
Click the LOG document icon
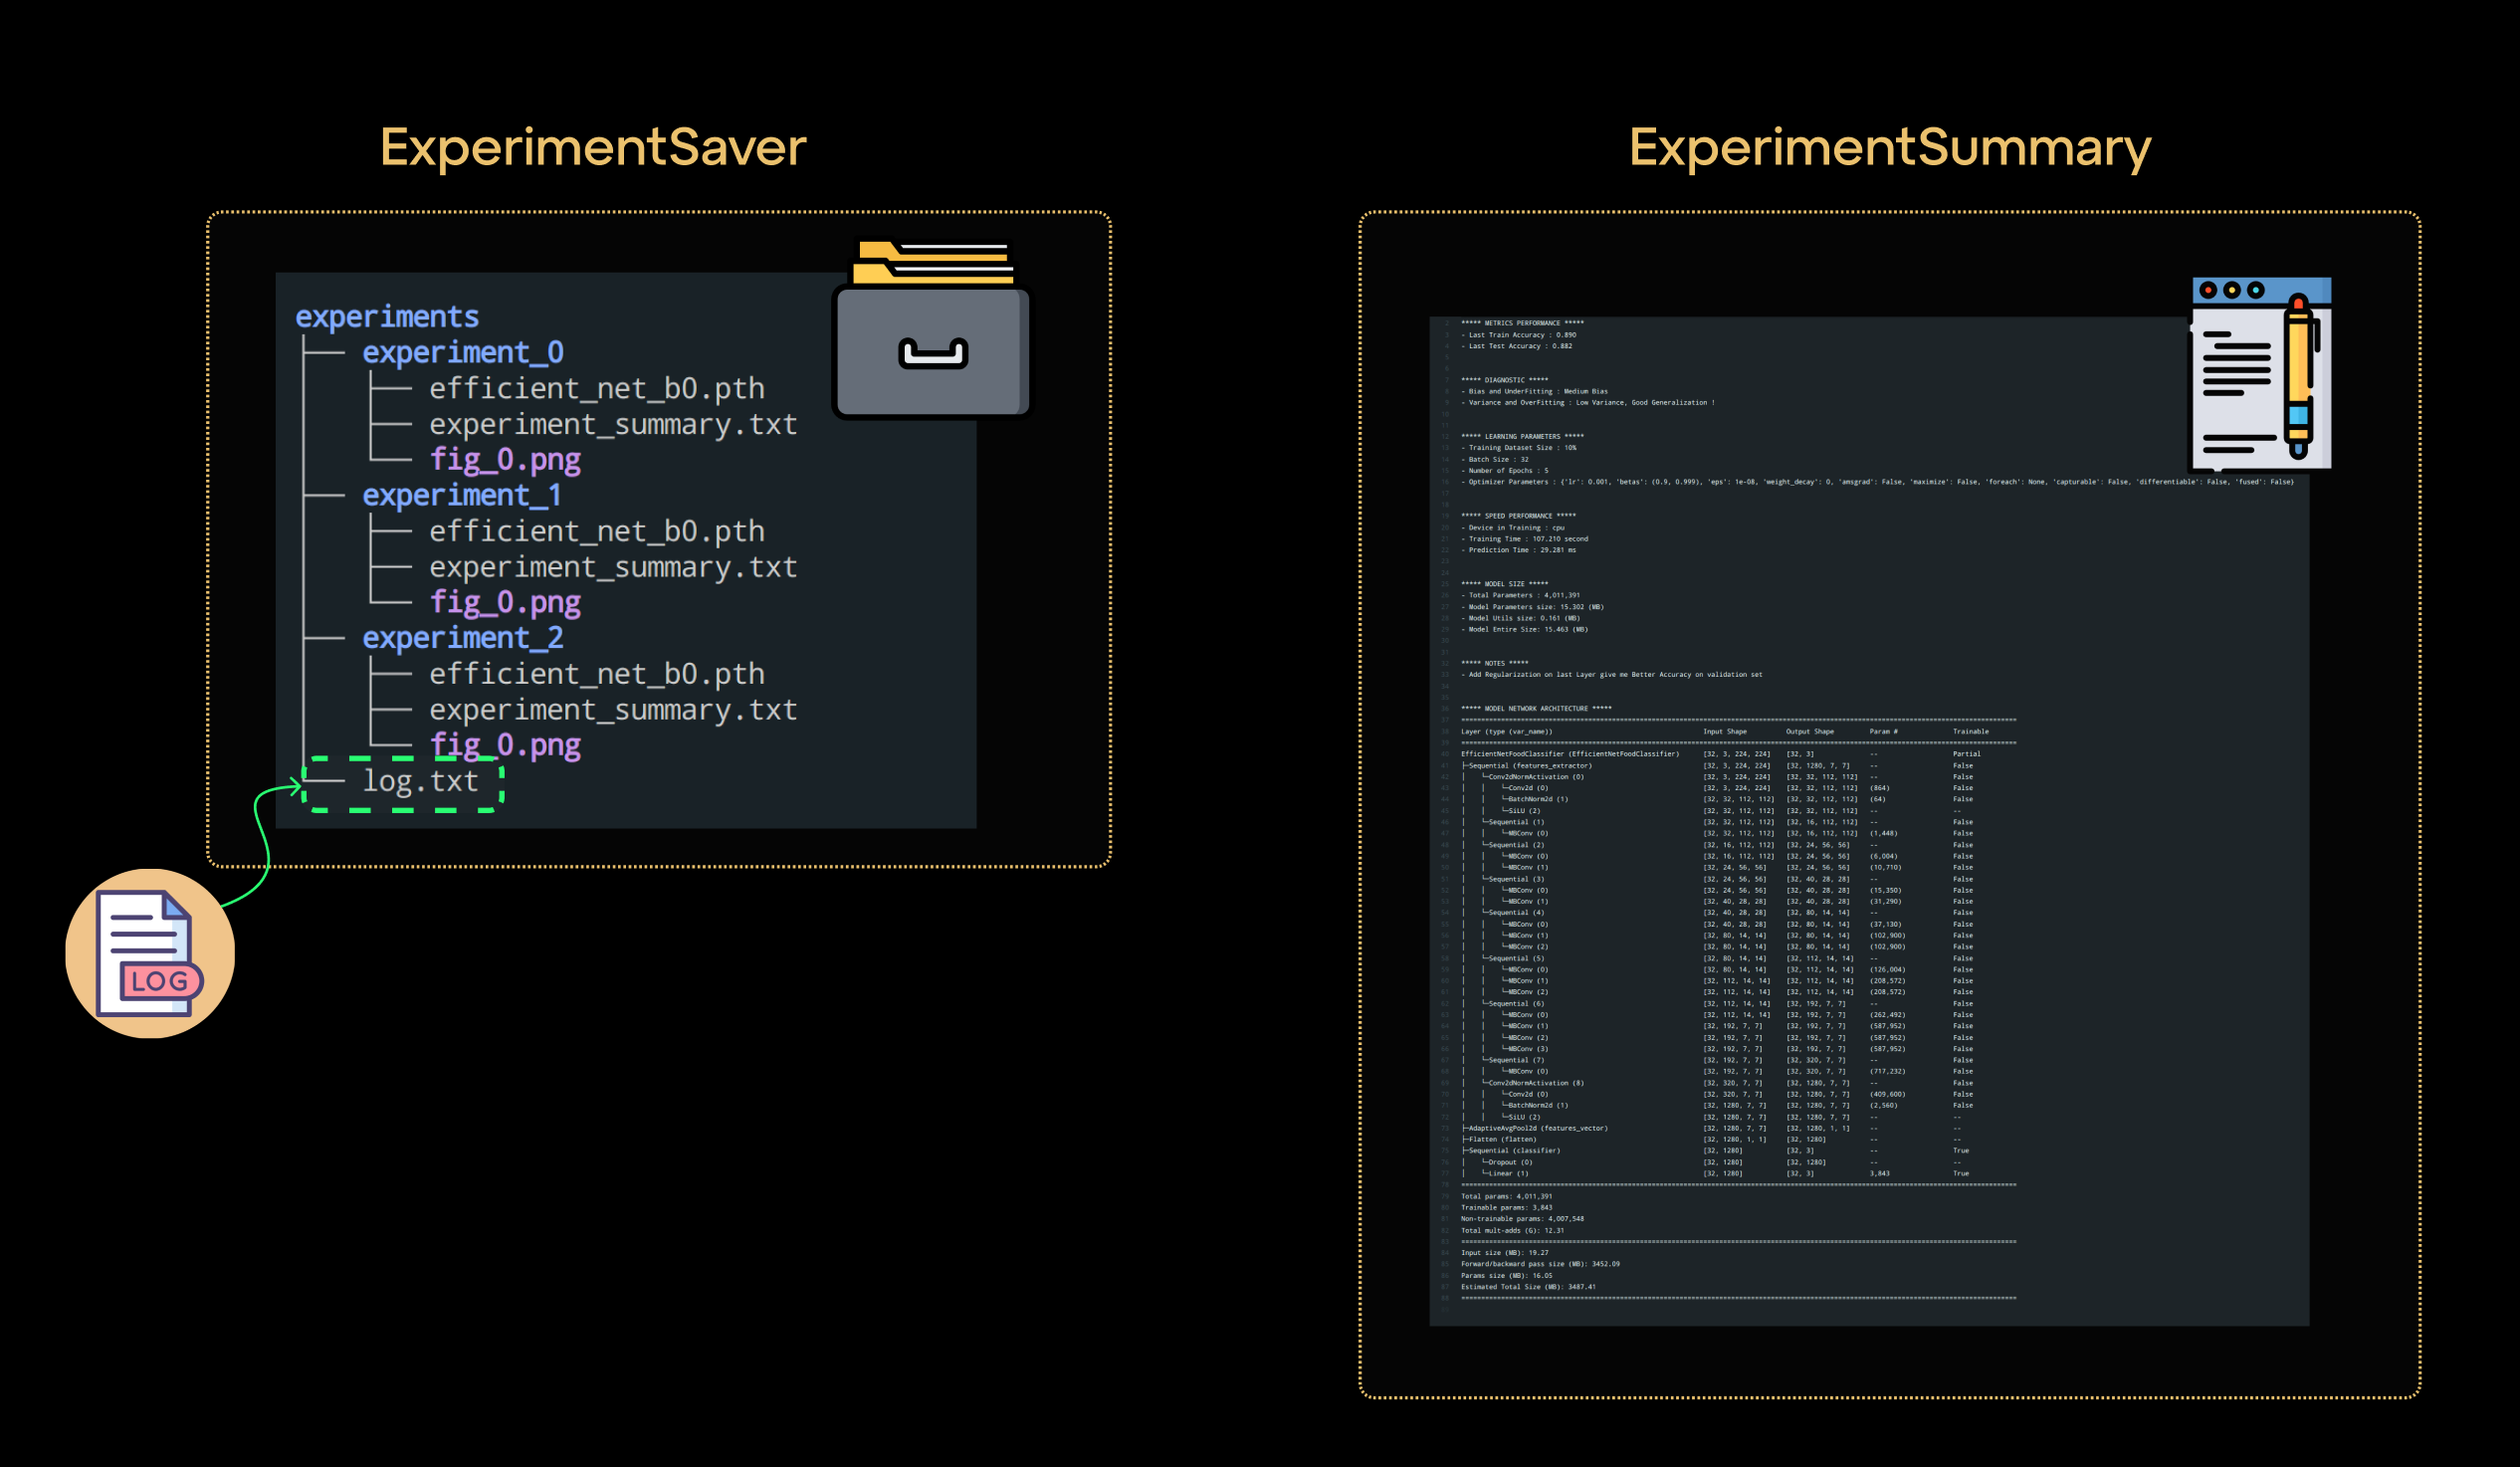tap(150, 954)
